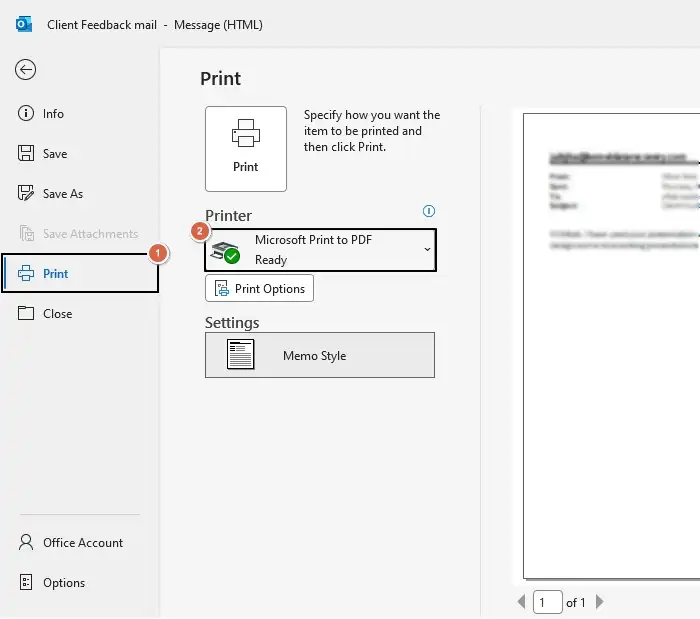Go to the previous preview page

(x=521, y=602)
